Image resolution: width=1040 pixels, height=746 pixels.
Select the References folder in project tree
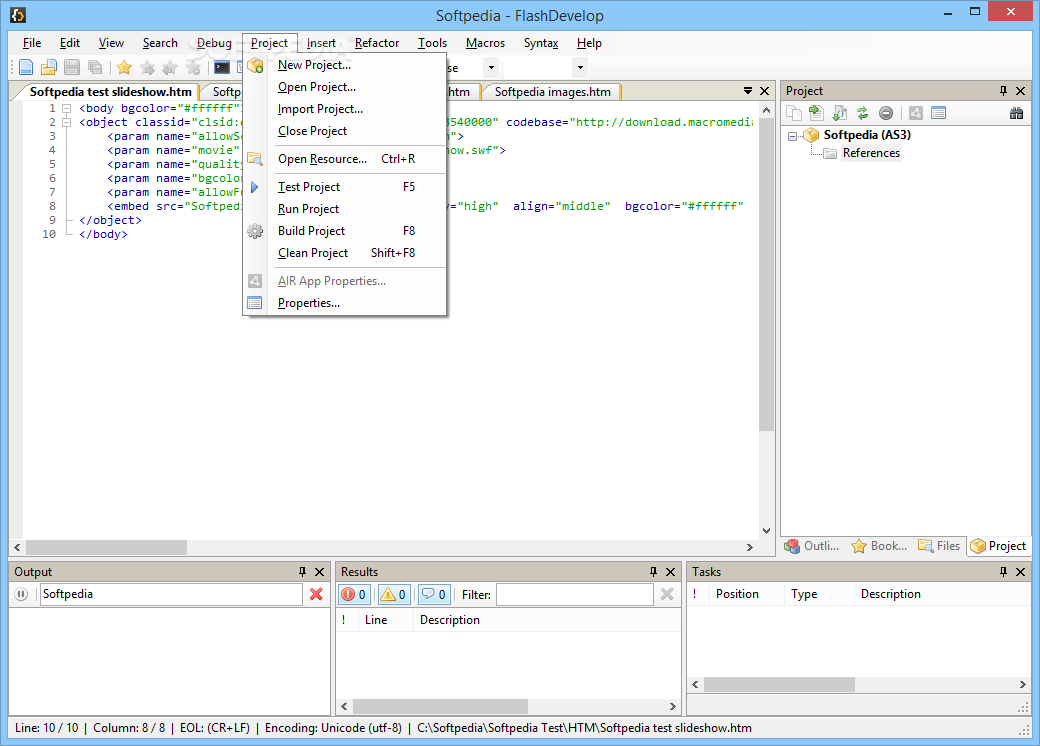pos(871,153)
